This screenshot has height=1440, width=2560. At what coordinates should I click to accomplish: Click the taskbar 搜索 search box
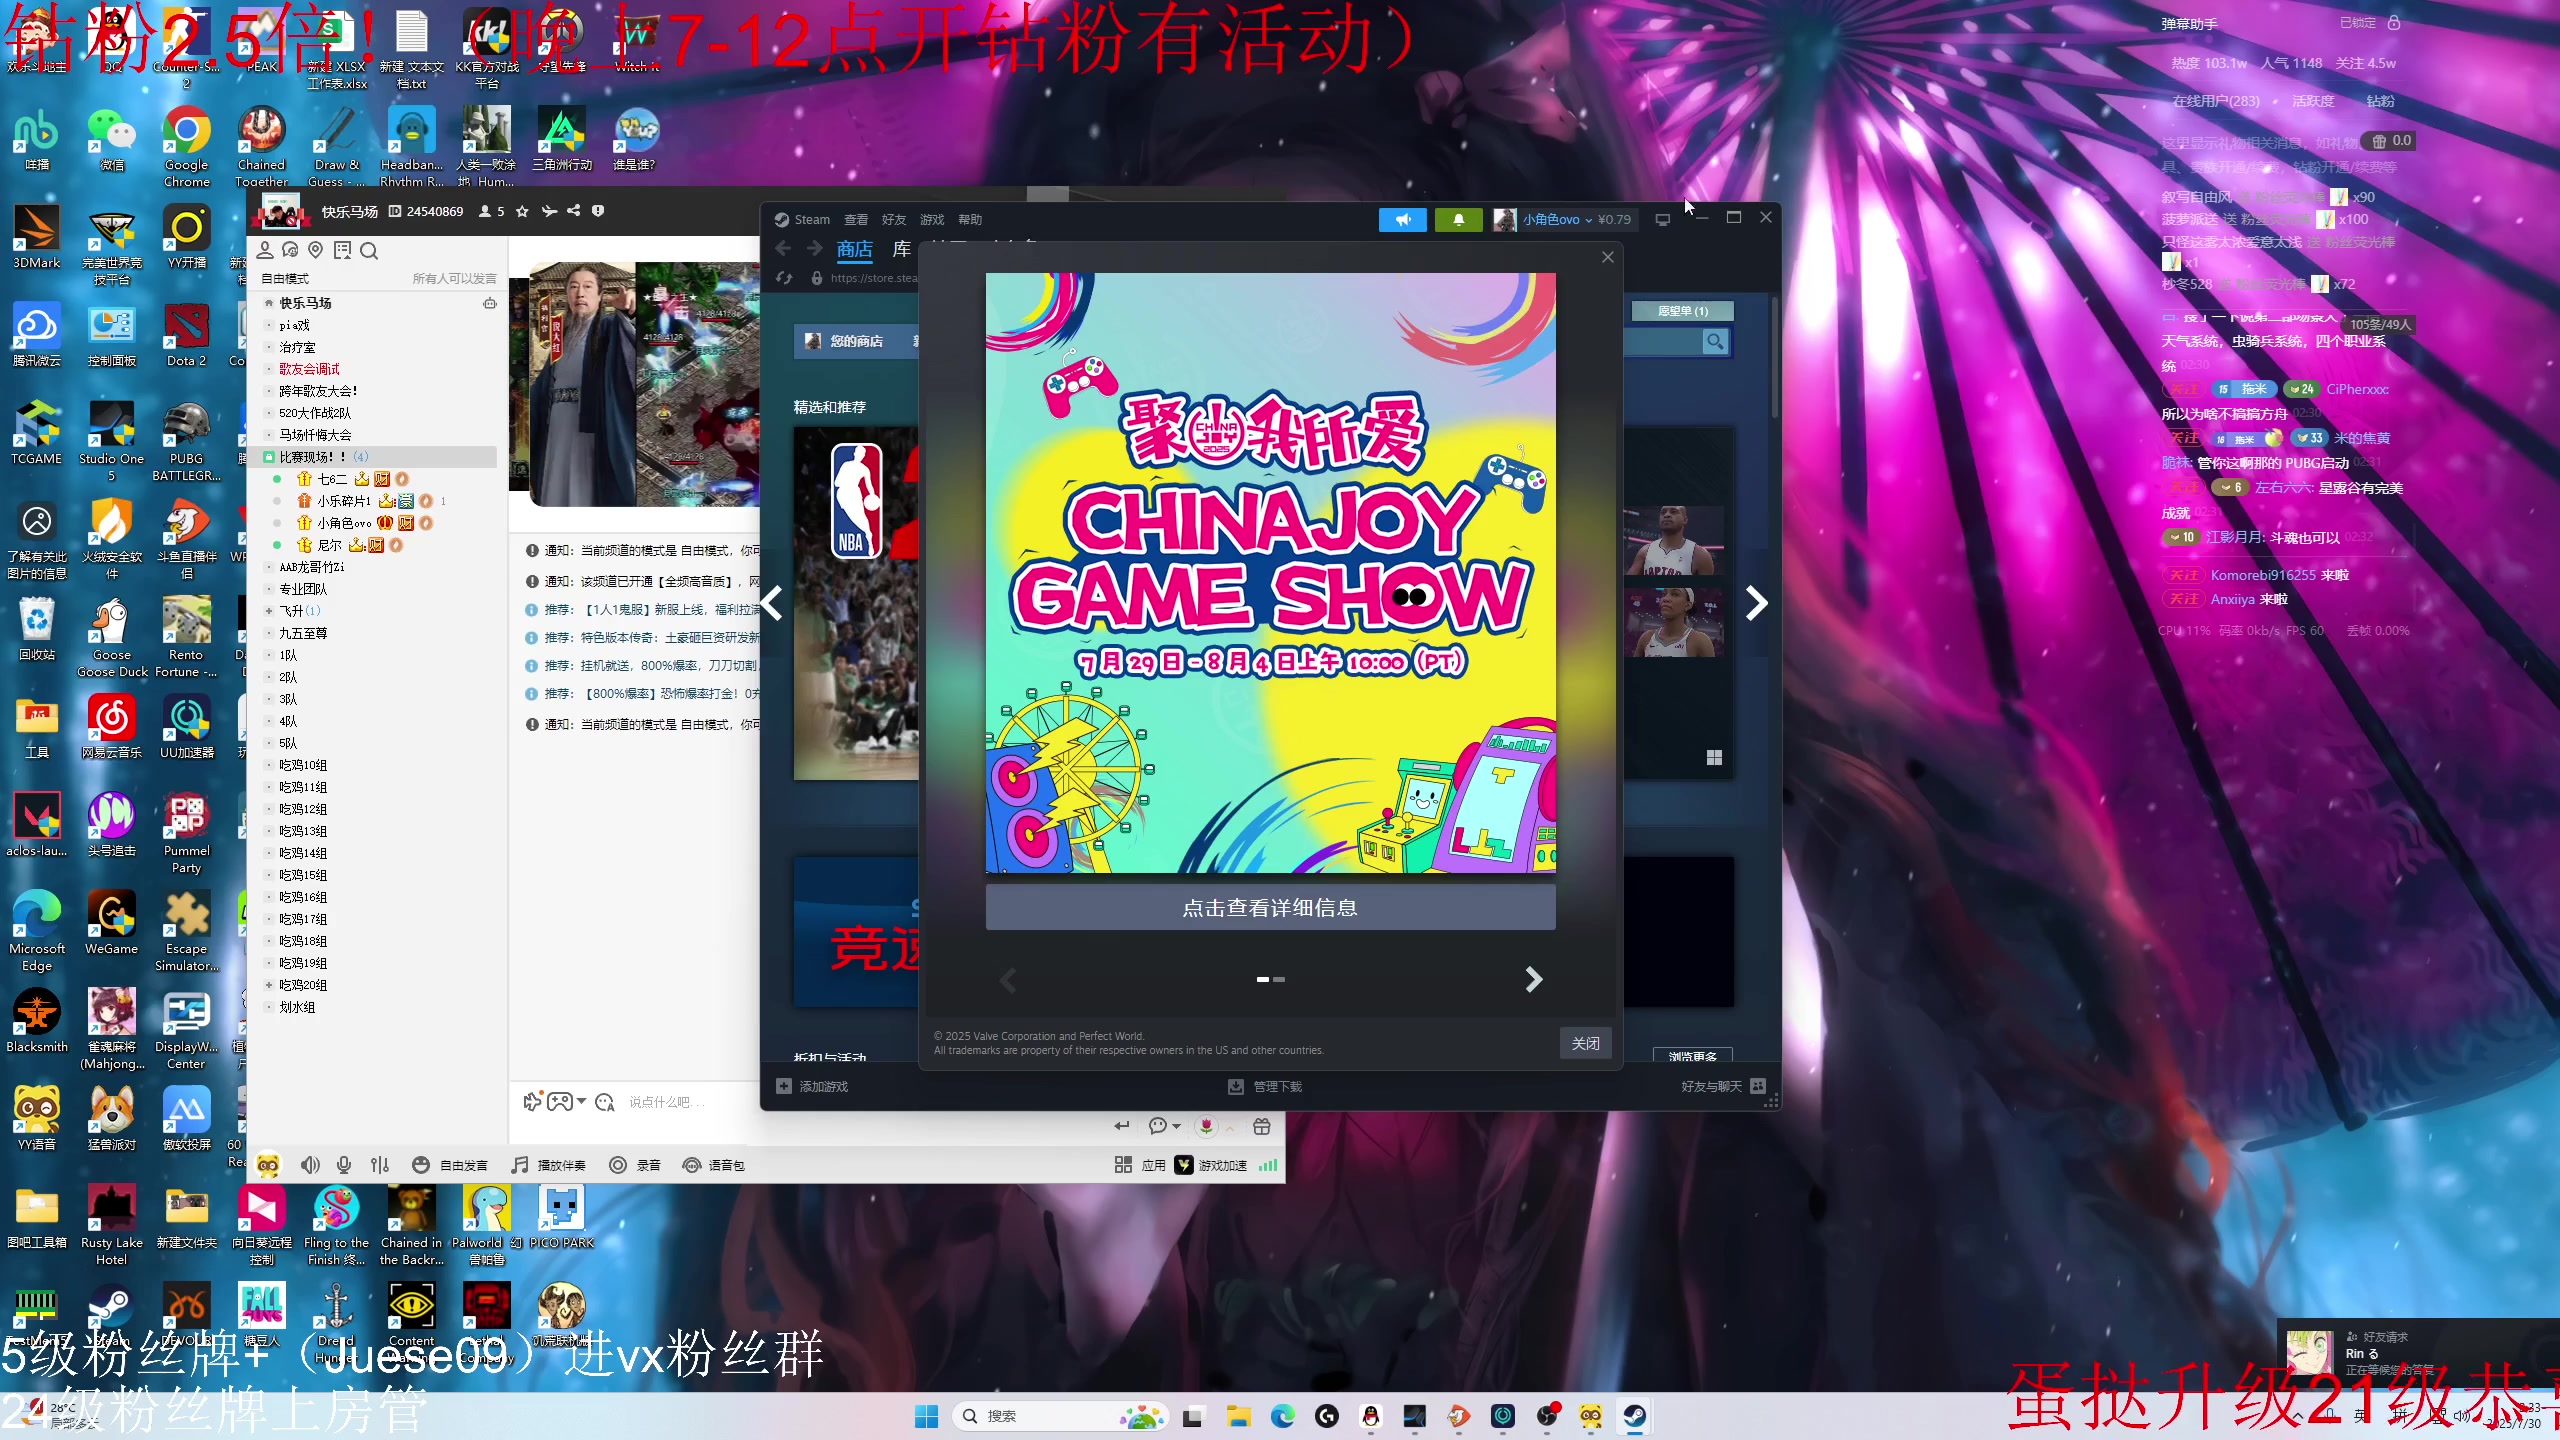(1060, 1416)
